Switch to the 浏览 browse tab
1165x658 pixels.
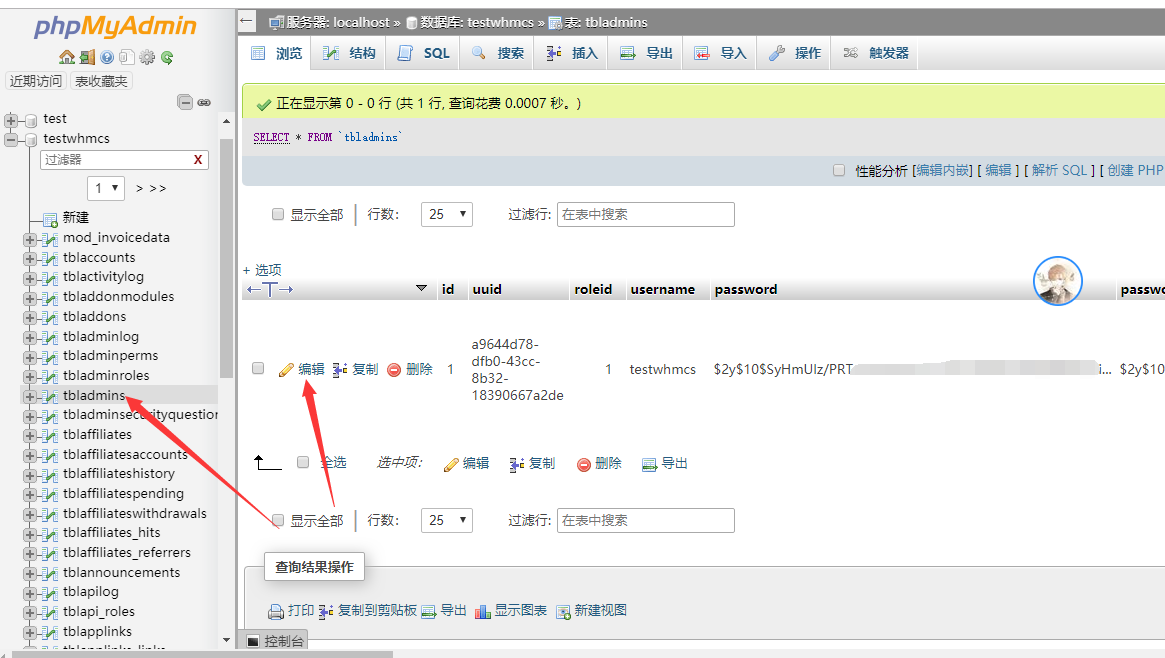pyautogui.click(x=276, y=53)
